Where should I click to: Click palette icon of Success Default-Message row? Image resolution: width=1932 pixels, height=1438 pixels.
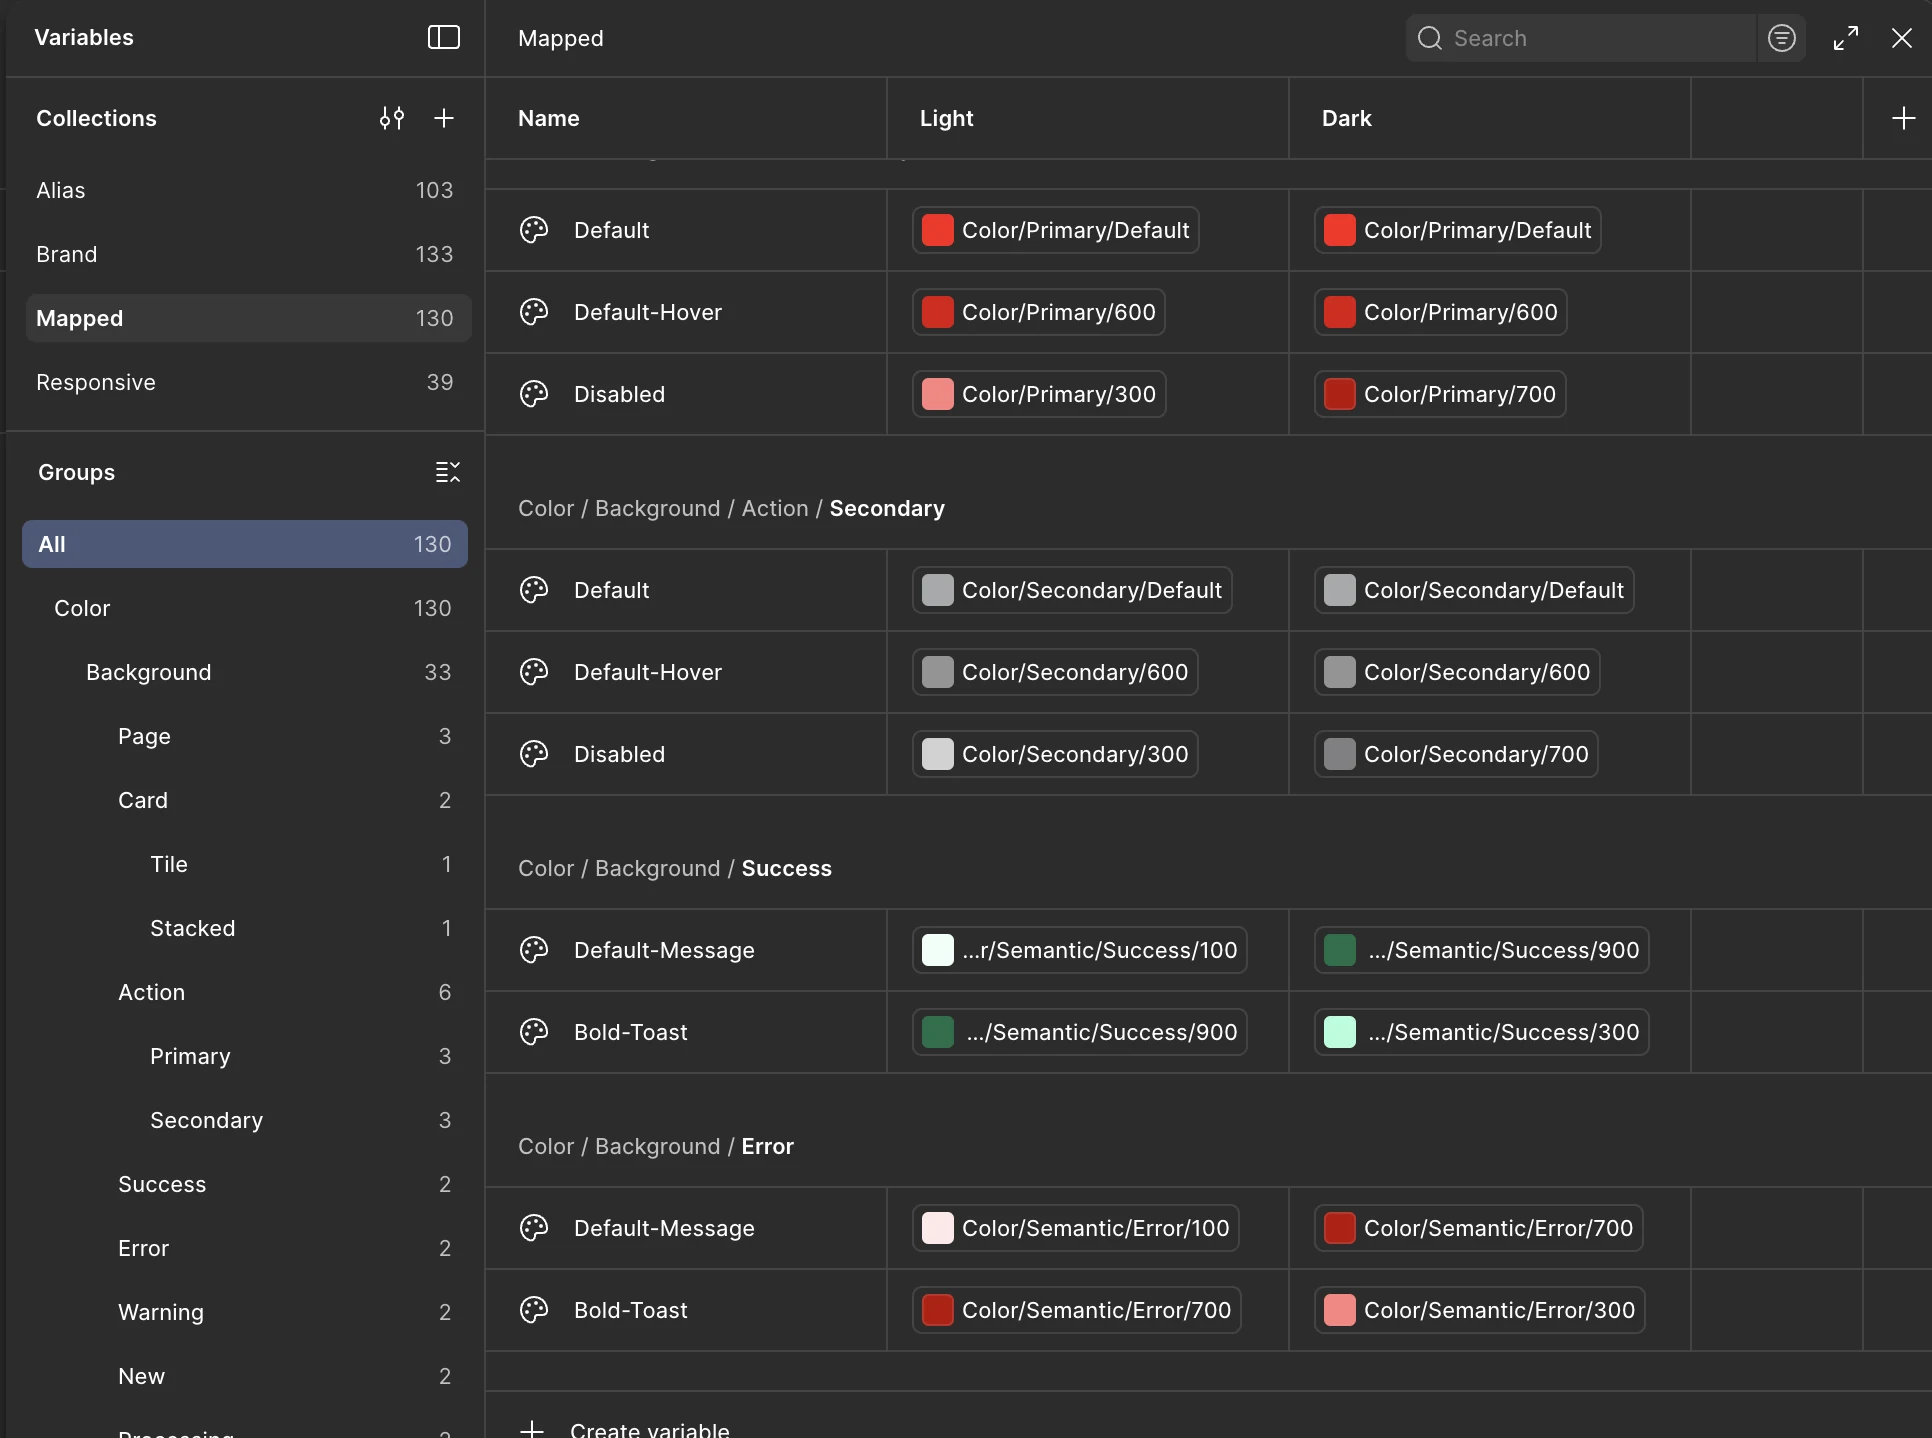point(534,950)
